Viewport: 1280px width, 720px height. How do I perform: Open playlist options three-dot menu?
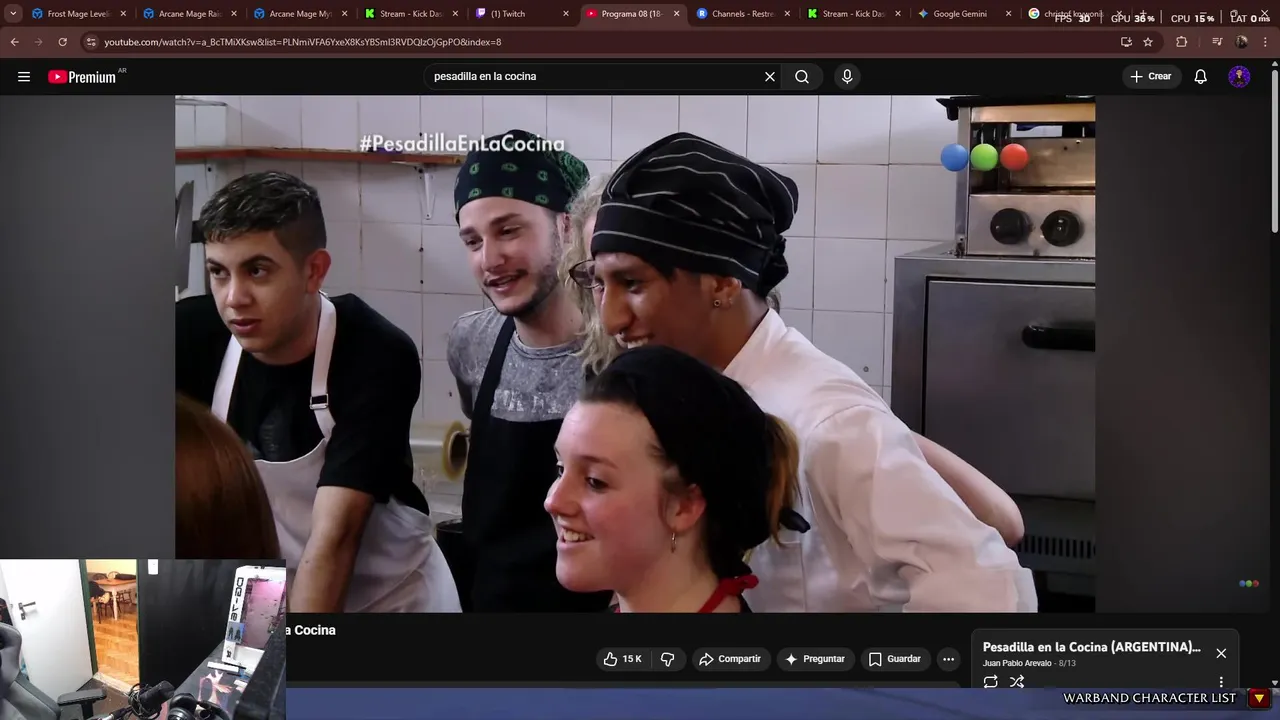tap(1221, 682)
